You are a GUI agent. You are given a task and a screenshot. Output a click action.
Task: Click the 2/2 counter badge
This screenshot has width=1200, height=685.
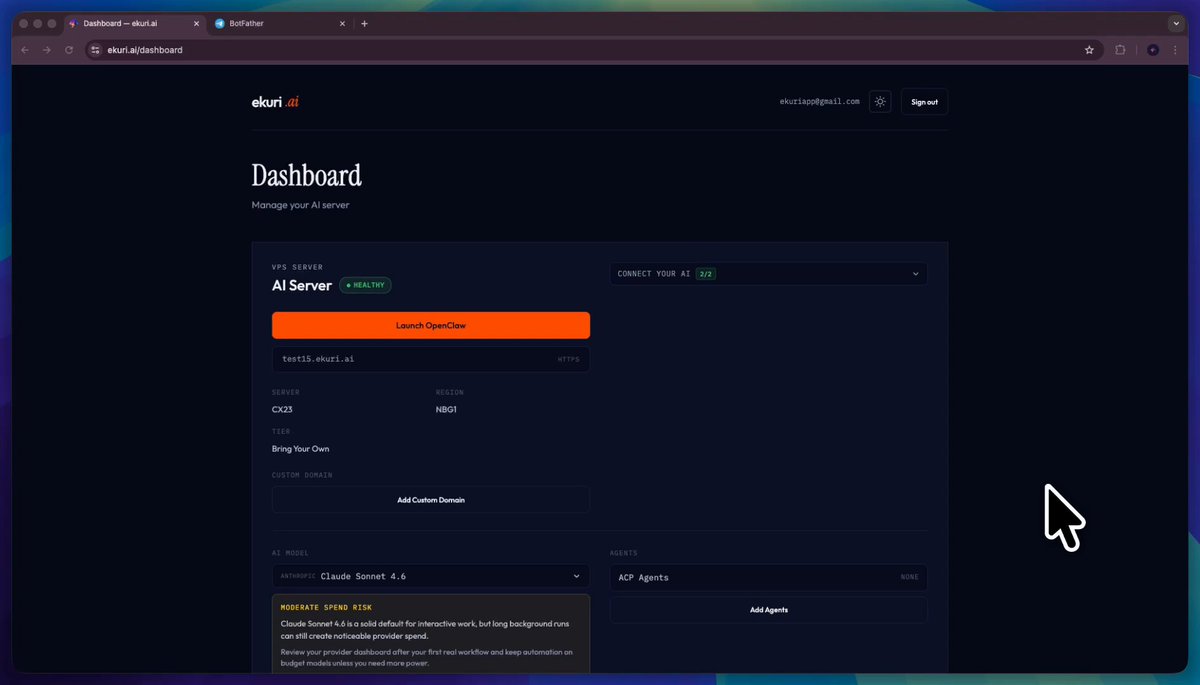point(704,273)
